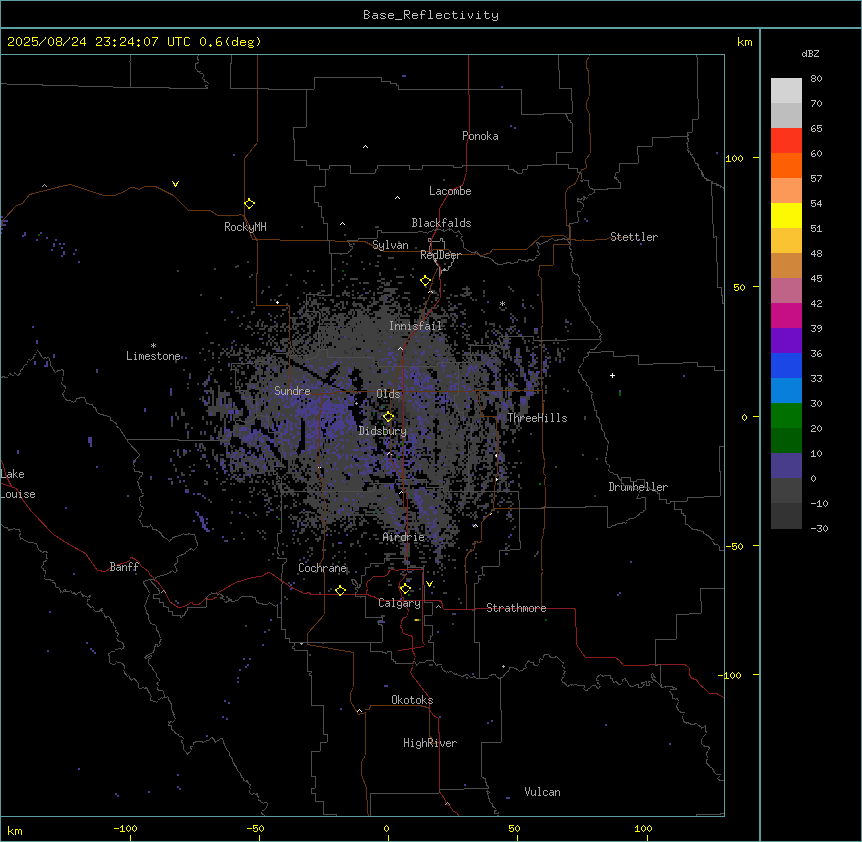862x842 pixels.
Task: Click the Okotoks label
Action: (412, 700)
